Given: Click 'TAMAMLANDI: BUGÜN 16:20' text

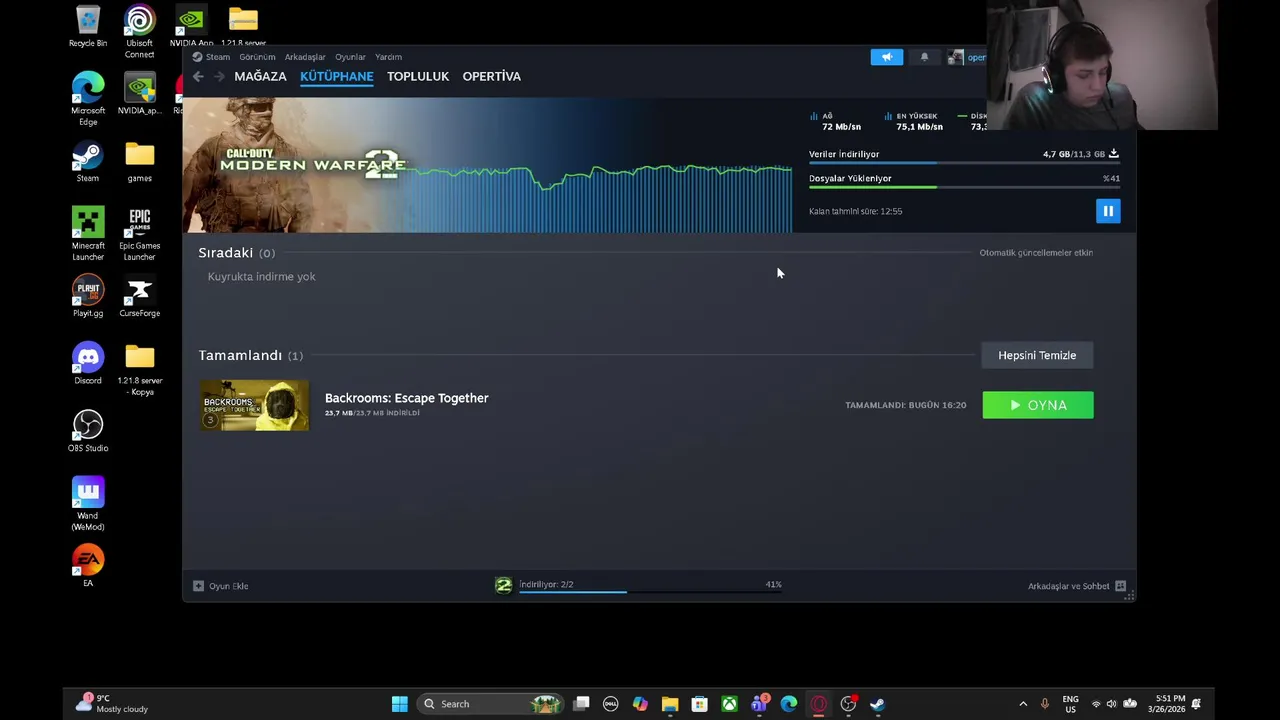Looking at the screenshot, I should coord(905,405).
